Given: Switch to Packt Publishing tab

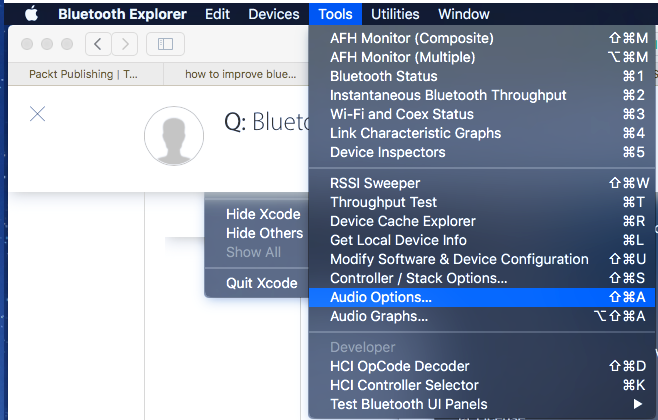Looking at the screenshot, I should (x=86, y=74).
